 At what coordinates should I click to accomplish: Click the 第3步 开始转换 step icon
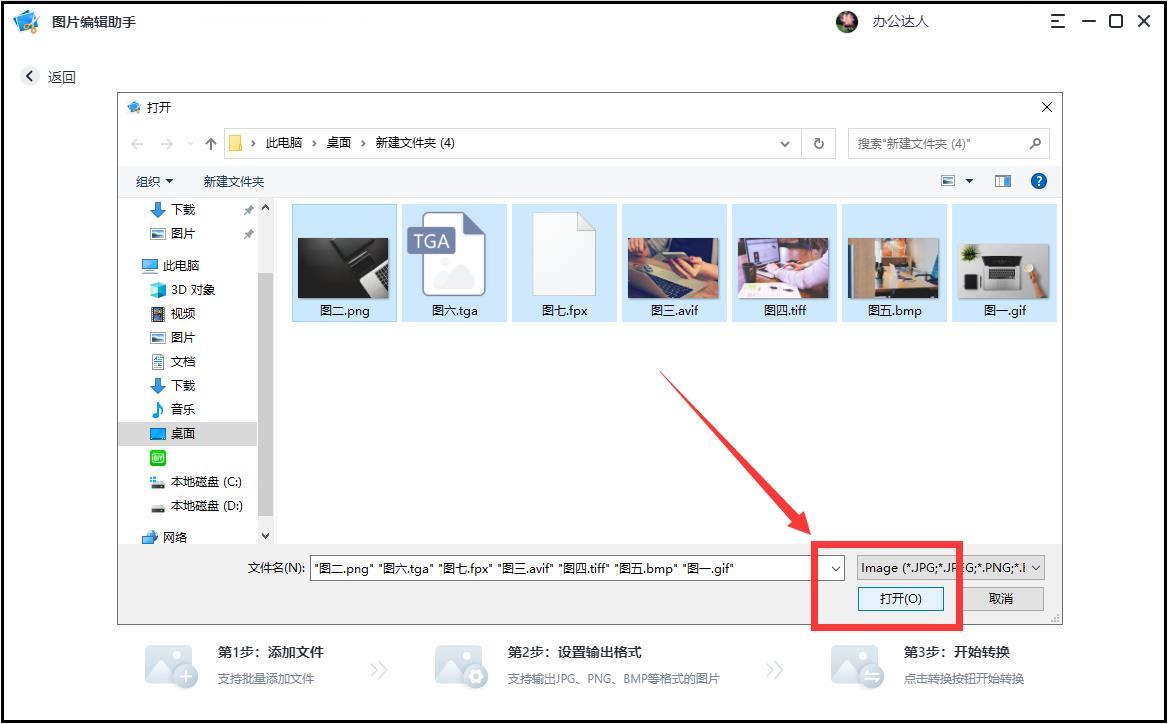point(855,663)
